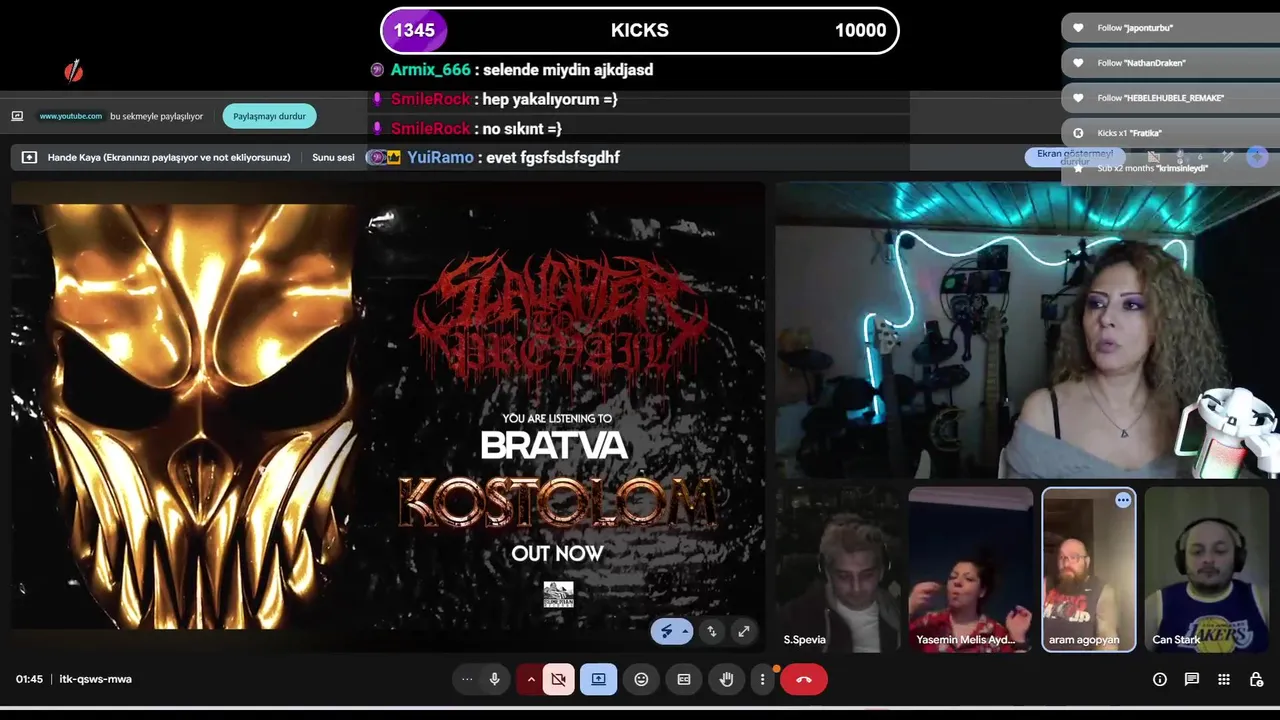Click the Follow "NathanDraken" alert

(x=1170, y=63)
